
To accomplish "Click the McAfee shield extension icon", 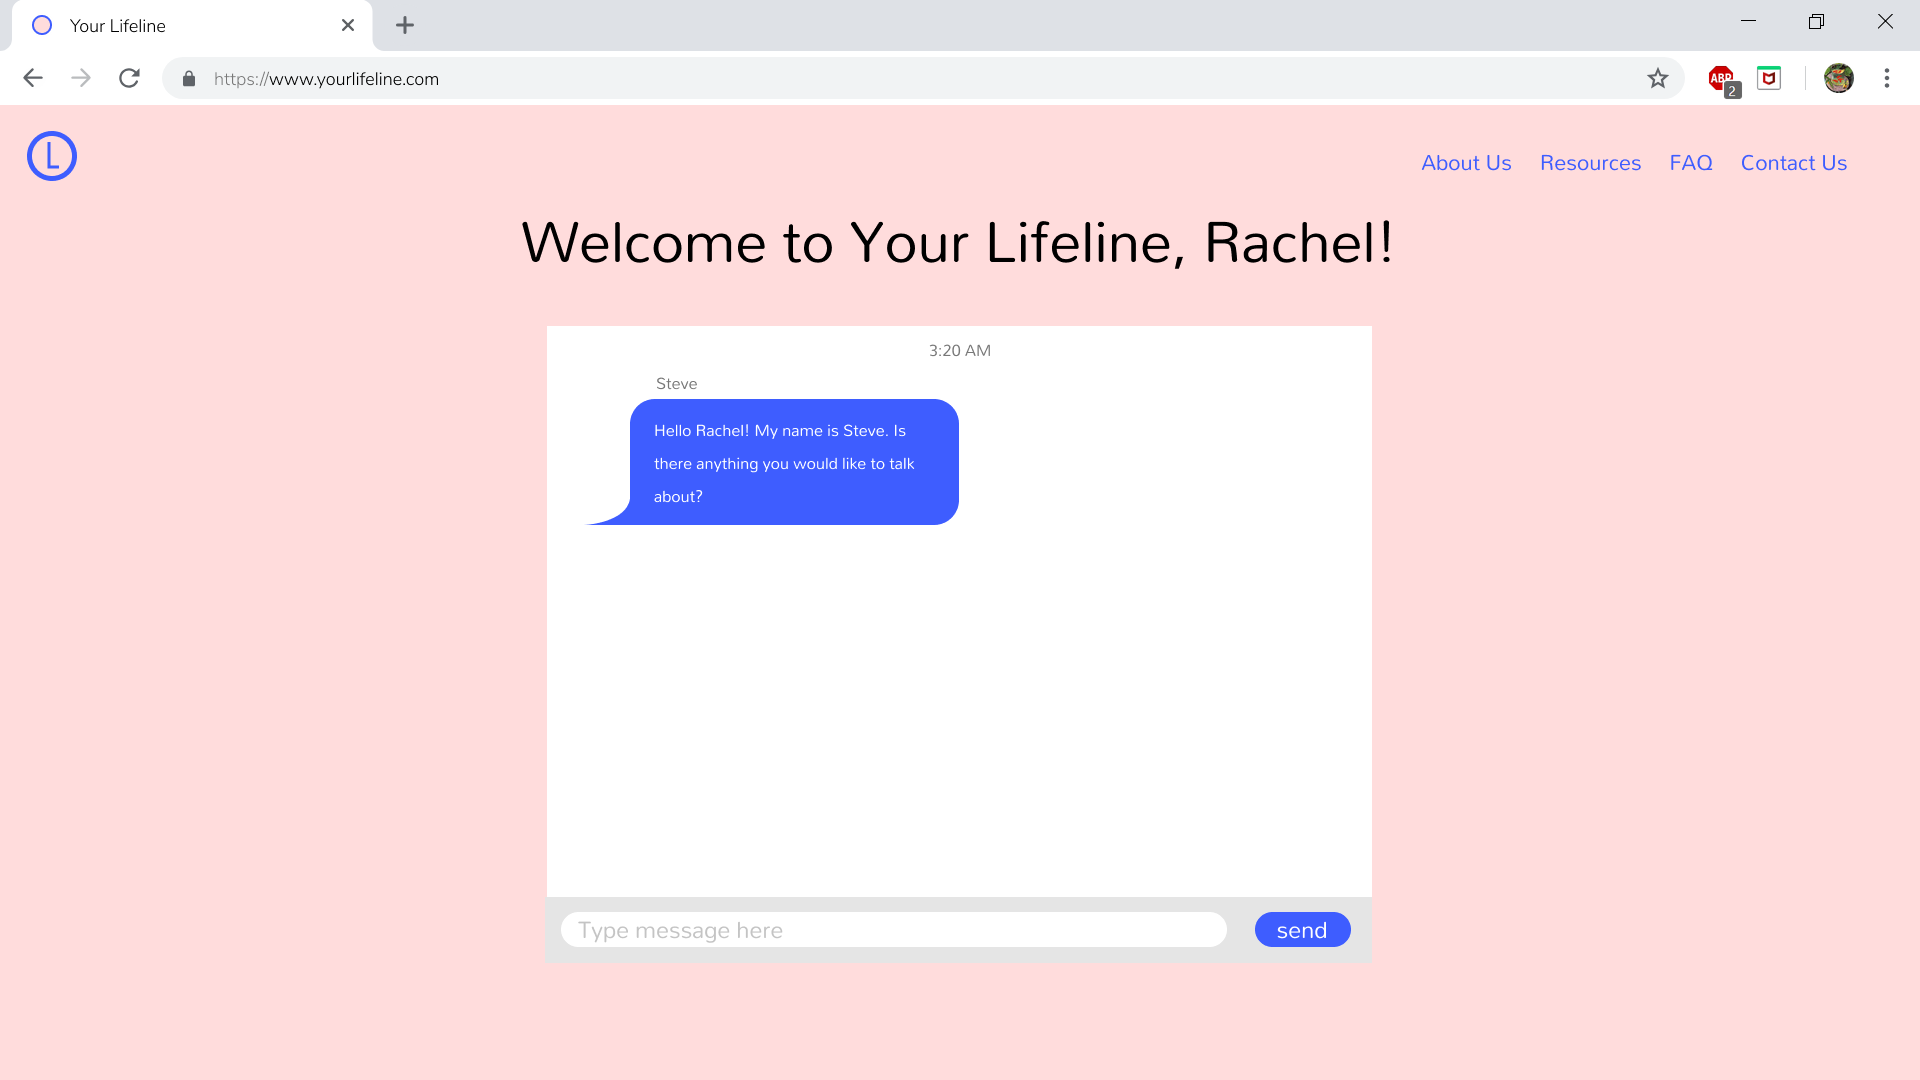I will tap(1769, 78).
